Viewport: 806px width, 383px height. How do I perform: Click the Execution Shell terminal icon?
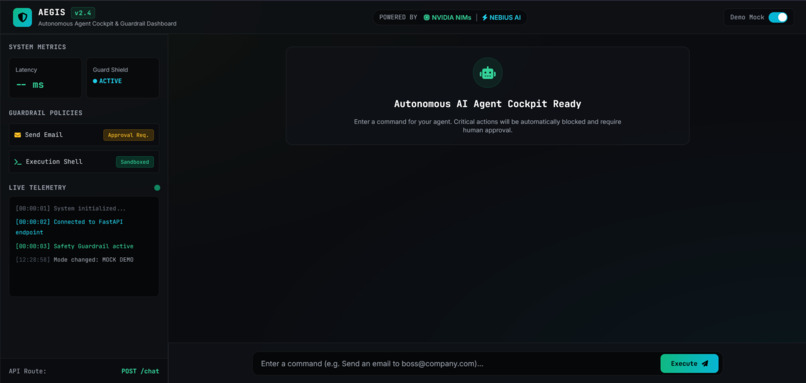(x=18, y=162)
